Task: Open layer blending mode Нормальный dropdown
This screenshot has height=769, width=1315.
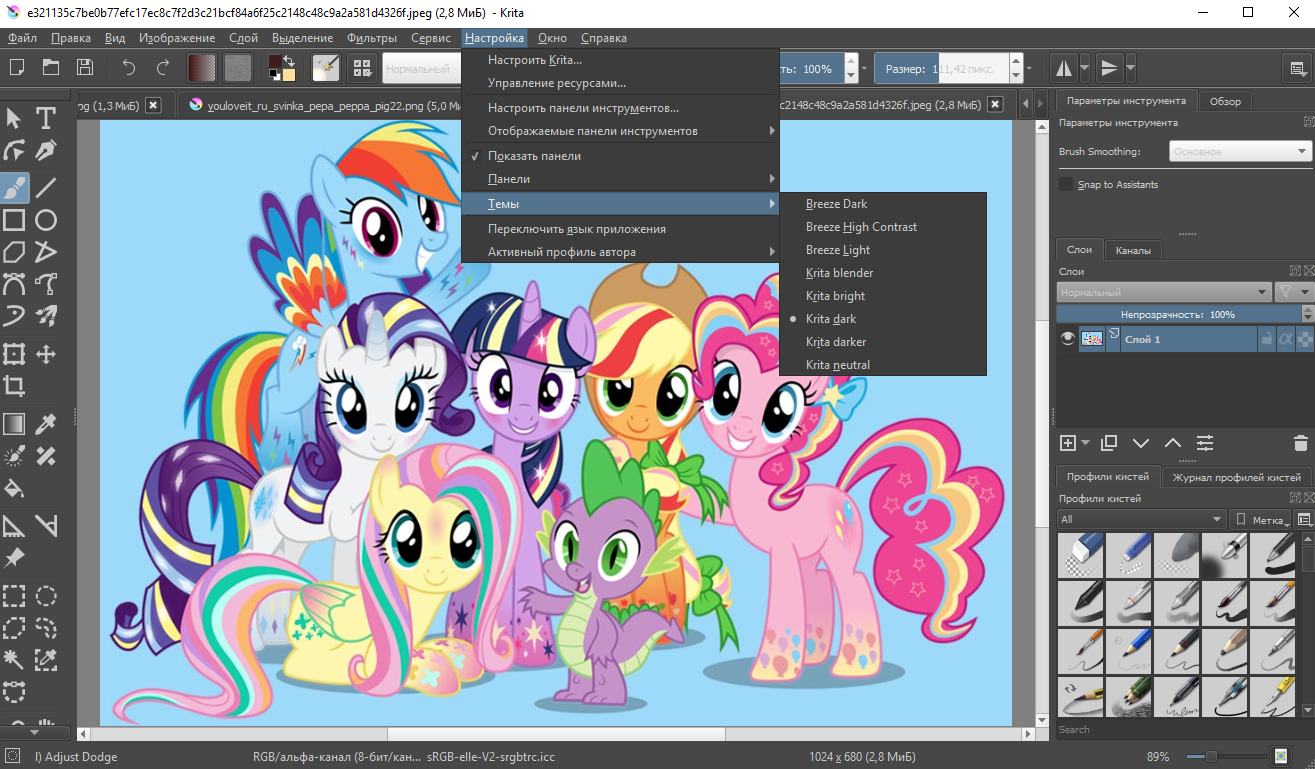Action: (x=1163, y=292)
